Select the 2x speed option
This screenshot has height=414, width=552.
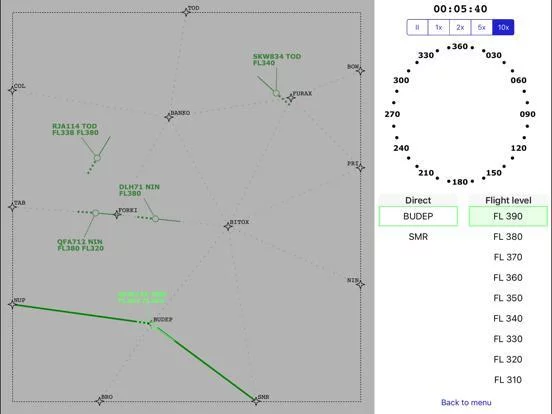460,27
